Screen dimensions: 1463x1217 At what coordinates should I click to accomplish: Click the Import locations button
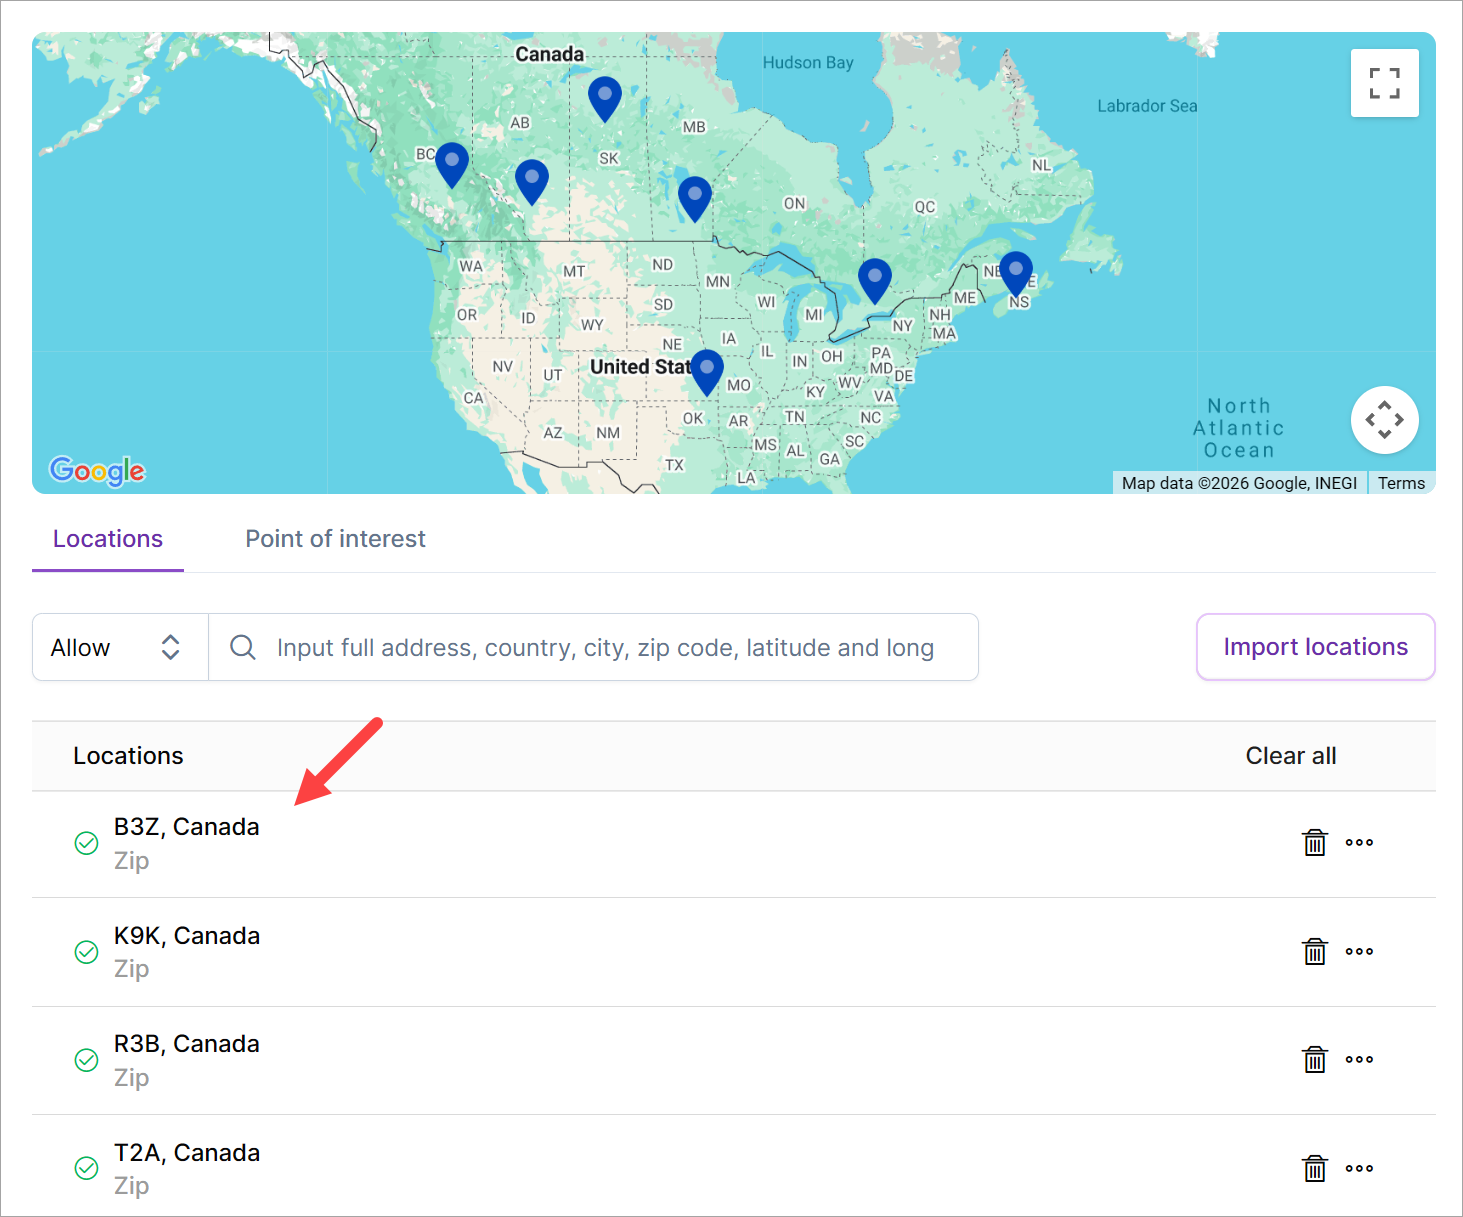pos(1315,647)
